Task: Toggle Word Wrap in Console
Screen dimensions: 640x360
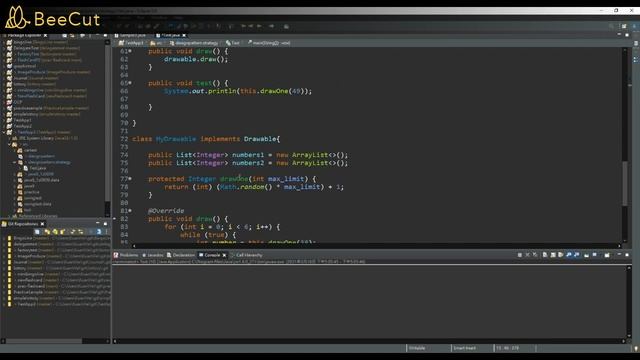Action: [x=561, y=255]
